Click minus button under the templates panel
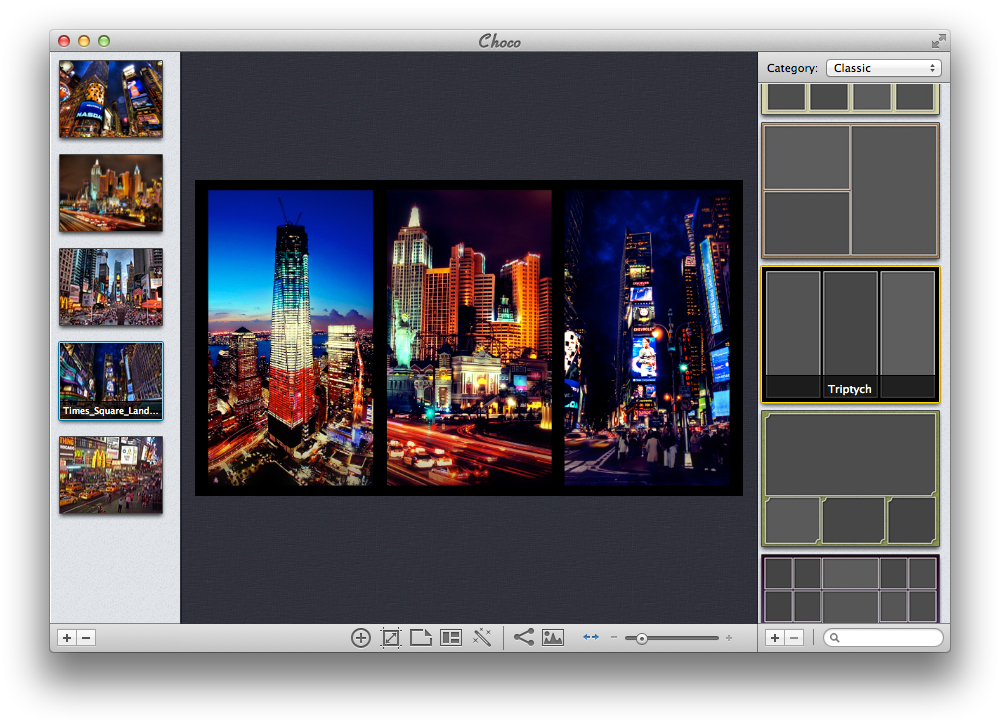Image resolution: width=1000 pixels, height=720 pixels. 794,638
